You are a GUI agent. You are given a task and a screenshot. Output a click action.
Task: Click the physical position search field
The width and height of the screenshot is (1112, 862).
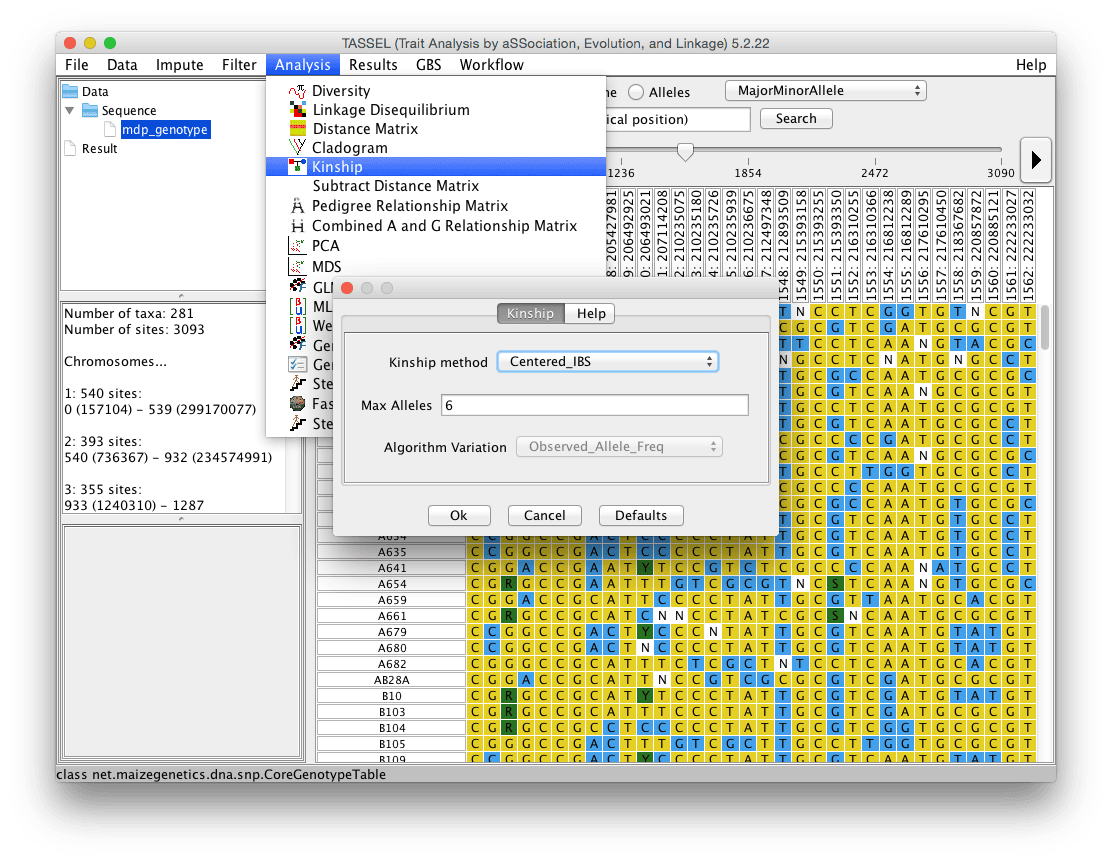677,119
